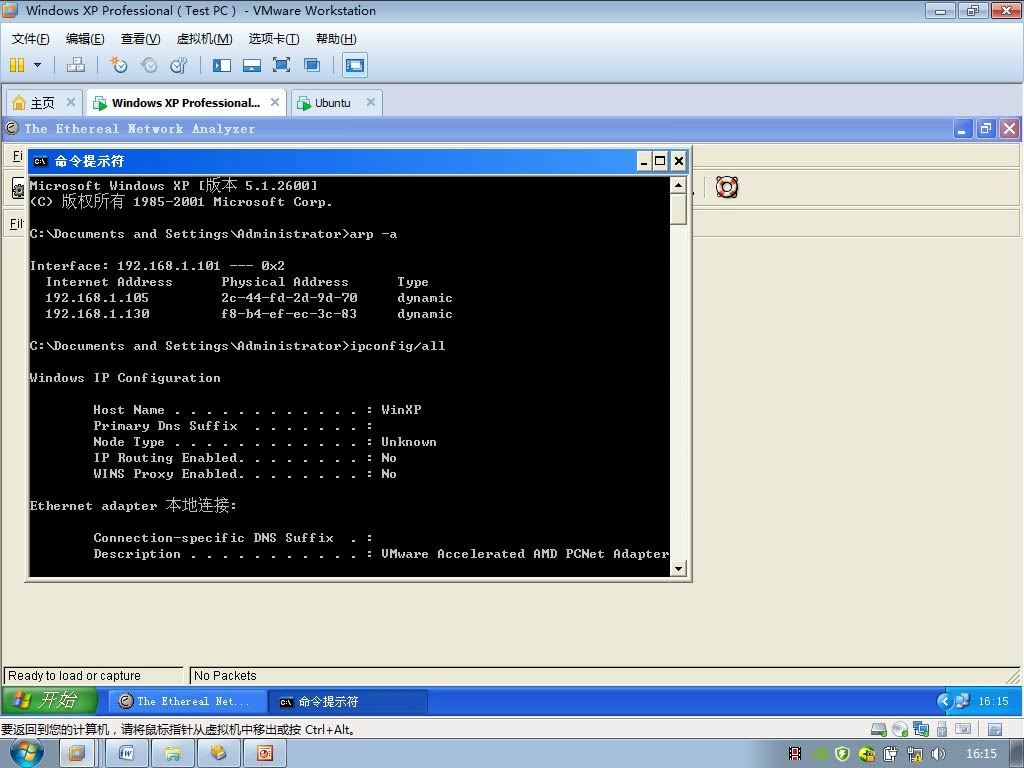
Task: Send Ctrl+Alt+Del via the keyboard keys toolbar icon
Action: 76,65
